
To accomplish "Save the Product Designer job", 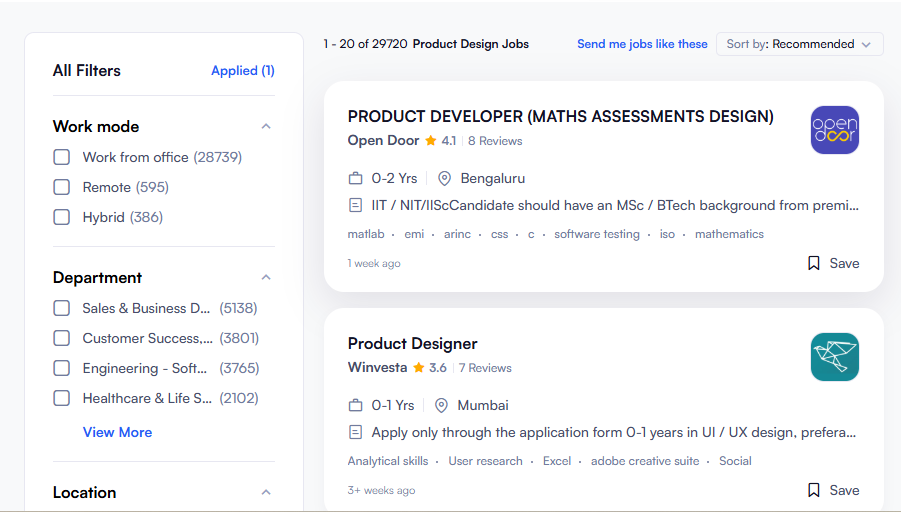I will click(x=833, y=490).
